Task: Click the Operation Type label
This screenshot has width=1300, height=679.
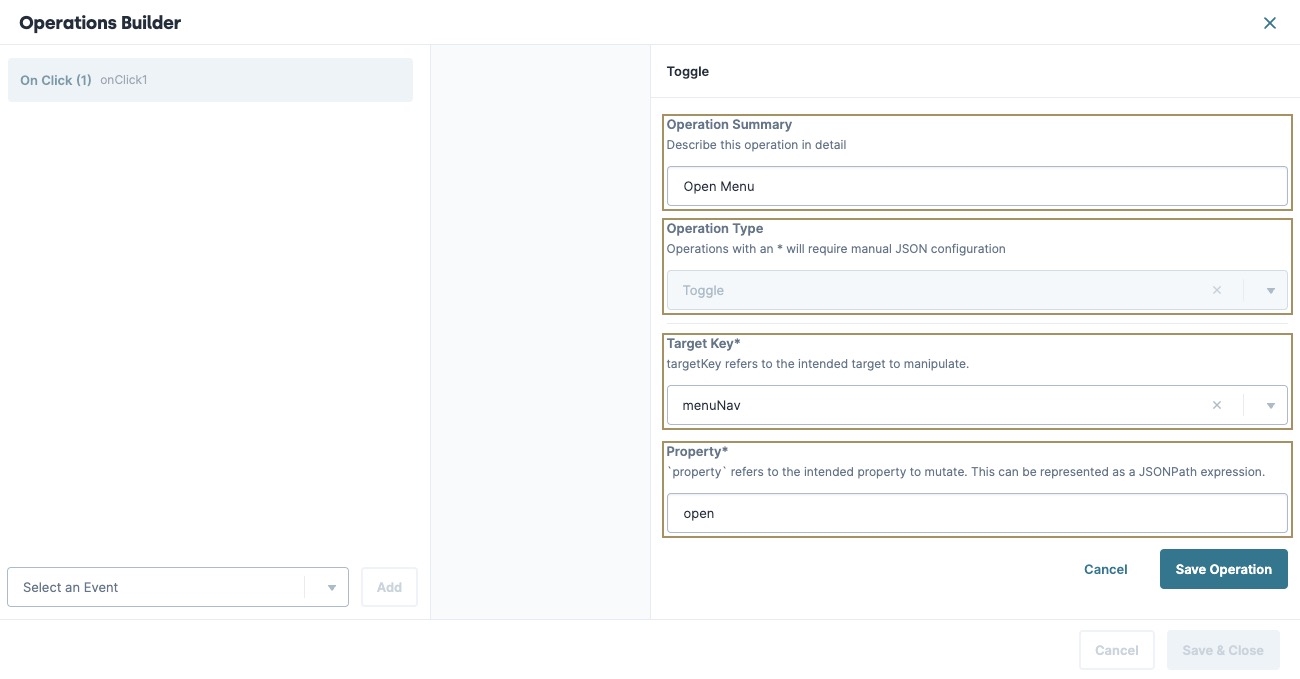Action: 715,229
